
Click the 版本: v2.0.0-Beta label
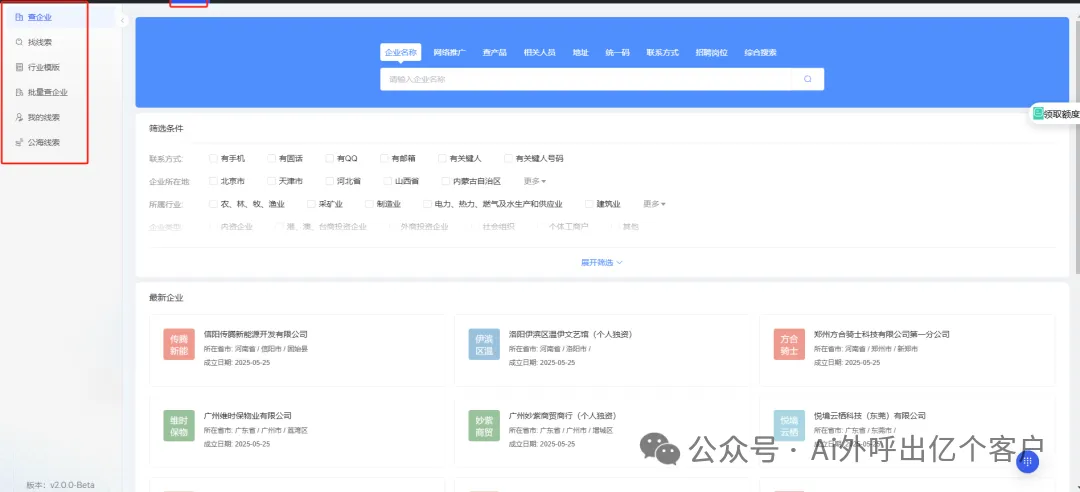(61, 485)
